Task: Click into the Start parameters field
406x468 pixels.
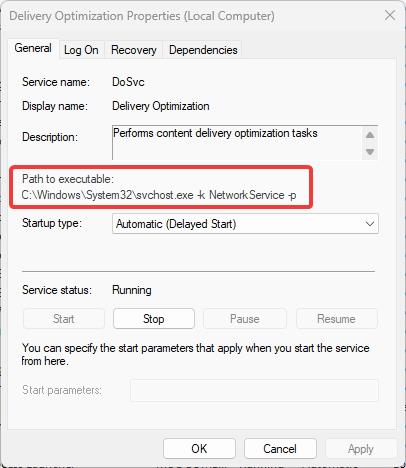Action: 254,390
